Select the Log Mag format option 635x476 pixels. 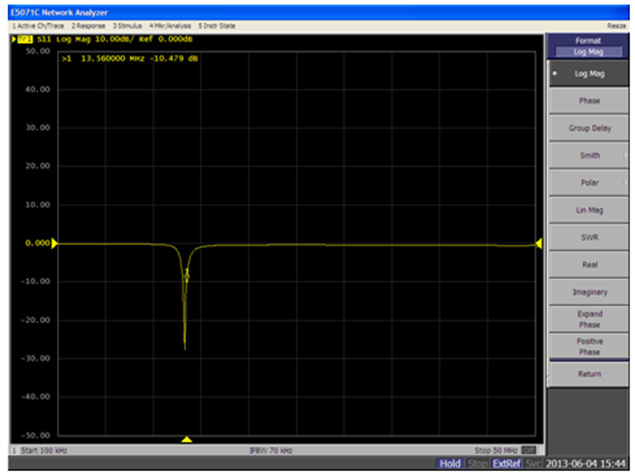(589, 74)
